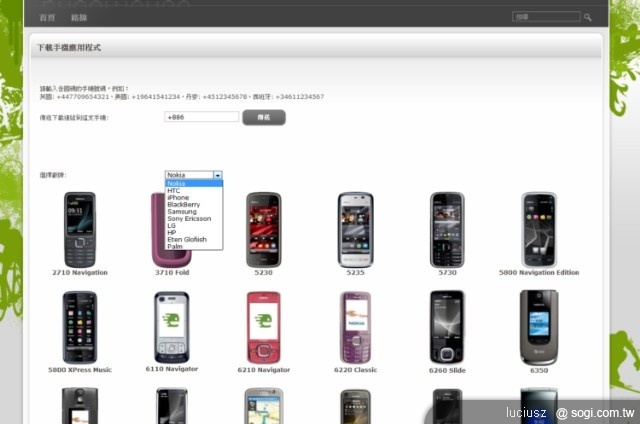Choose LG in the brand list

[194, 225]
